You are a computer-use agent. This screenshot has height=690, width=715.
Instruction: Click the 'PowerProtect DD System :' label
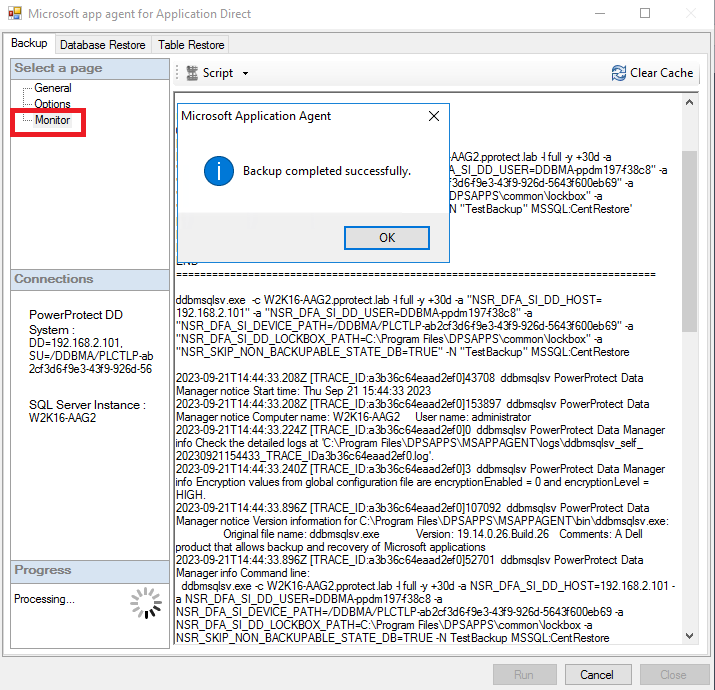76,322
